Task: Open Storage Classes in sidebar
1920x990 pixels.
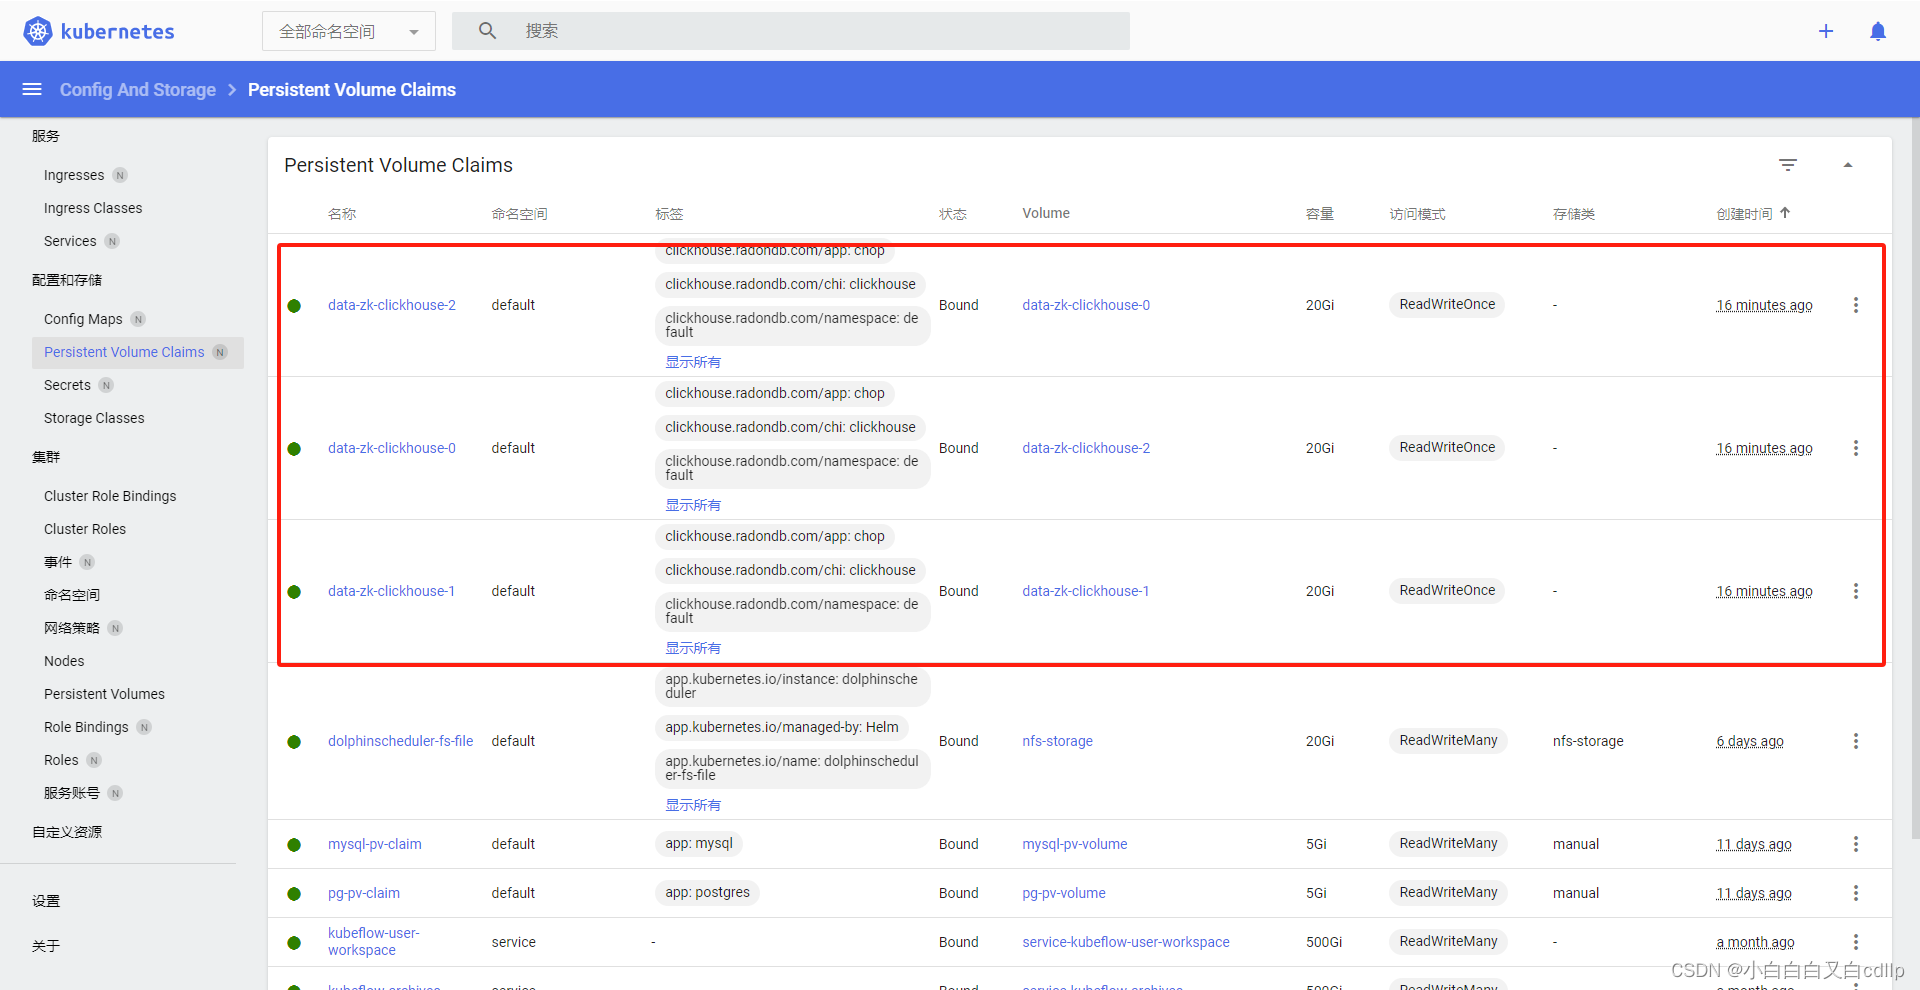Action: tap(94, 418)
